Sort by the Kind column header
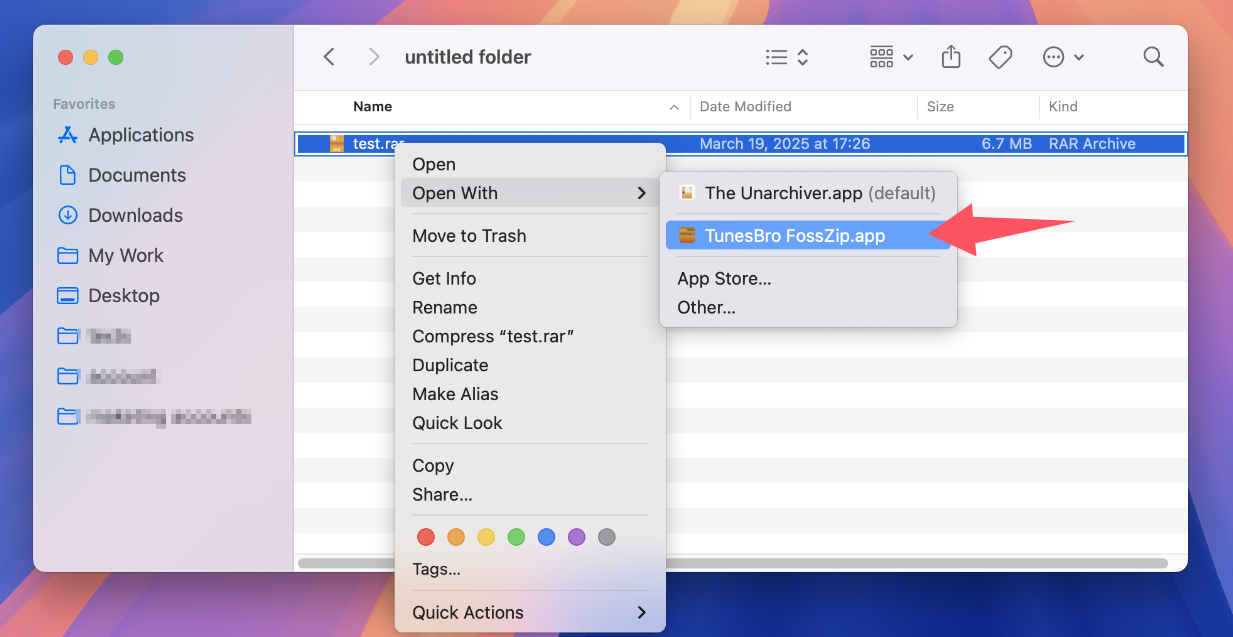This screenshot has height=637, width=1233. pyautogui.click(x=1063, y=106)
